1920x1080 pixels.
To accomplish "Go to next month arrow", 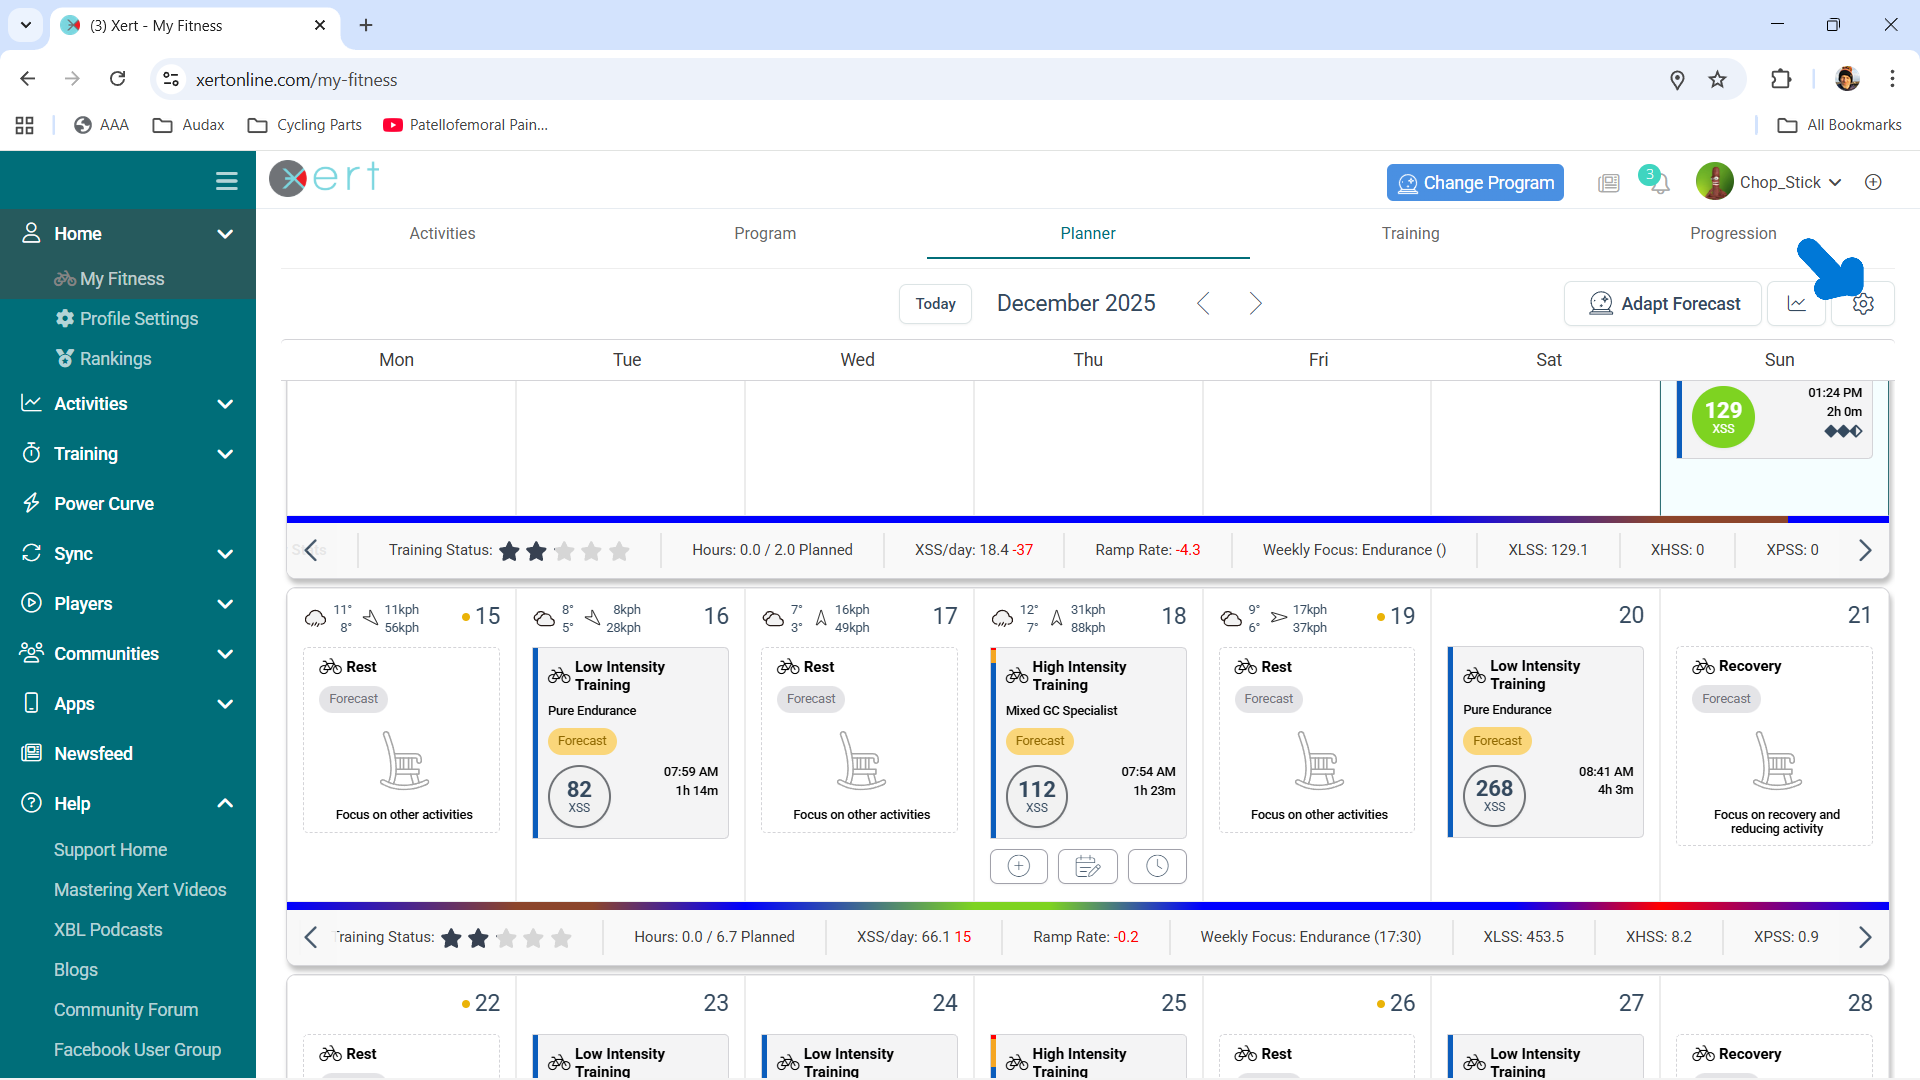I will [x=1255, y=303].
